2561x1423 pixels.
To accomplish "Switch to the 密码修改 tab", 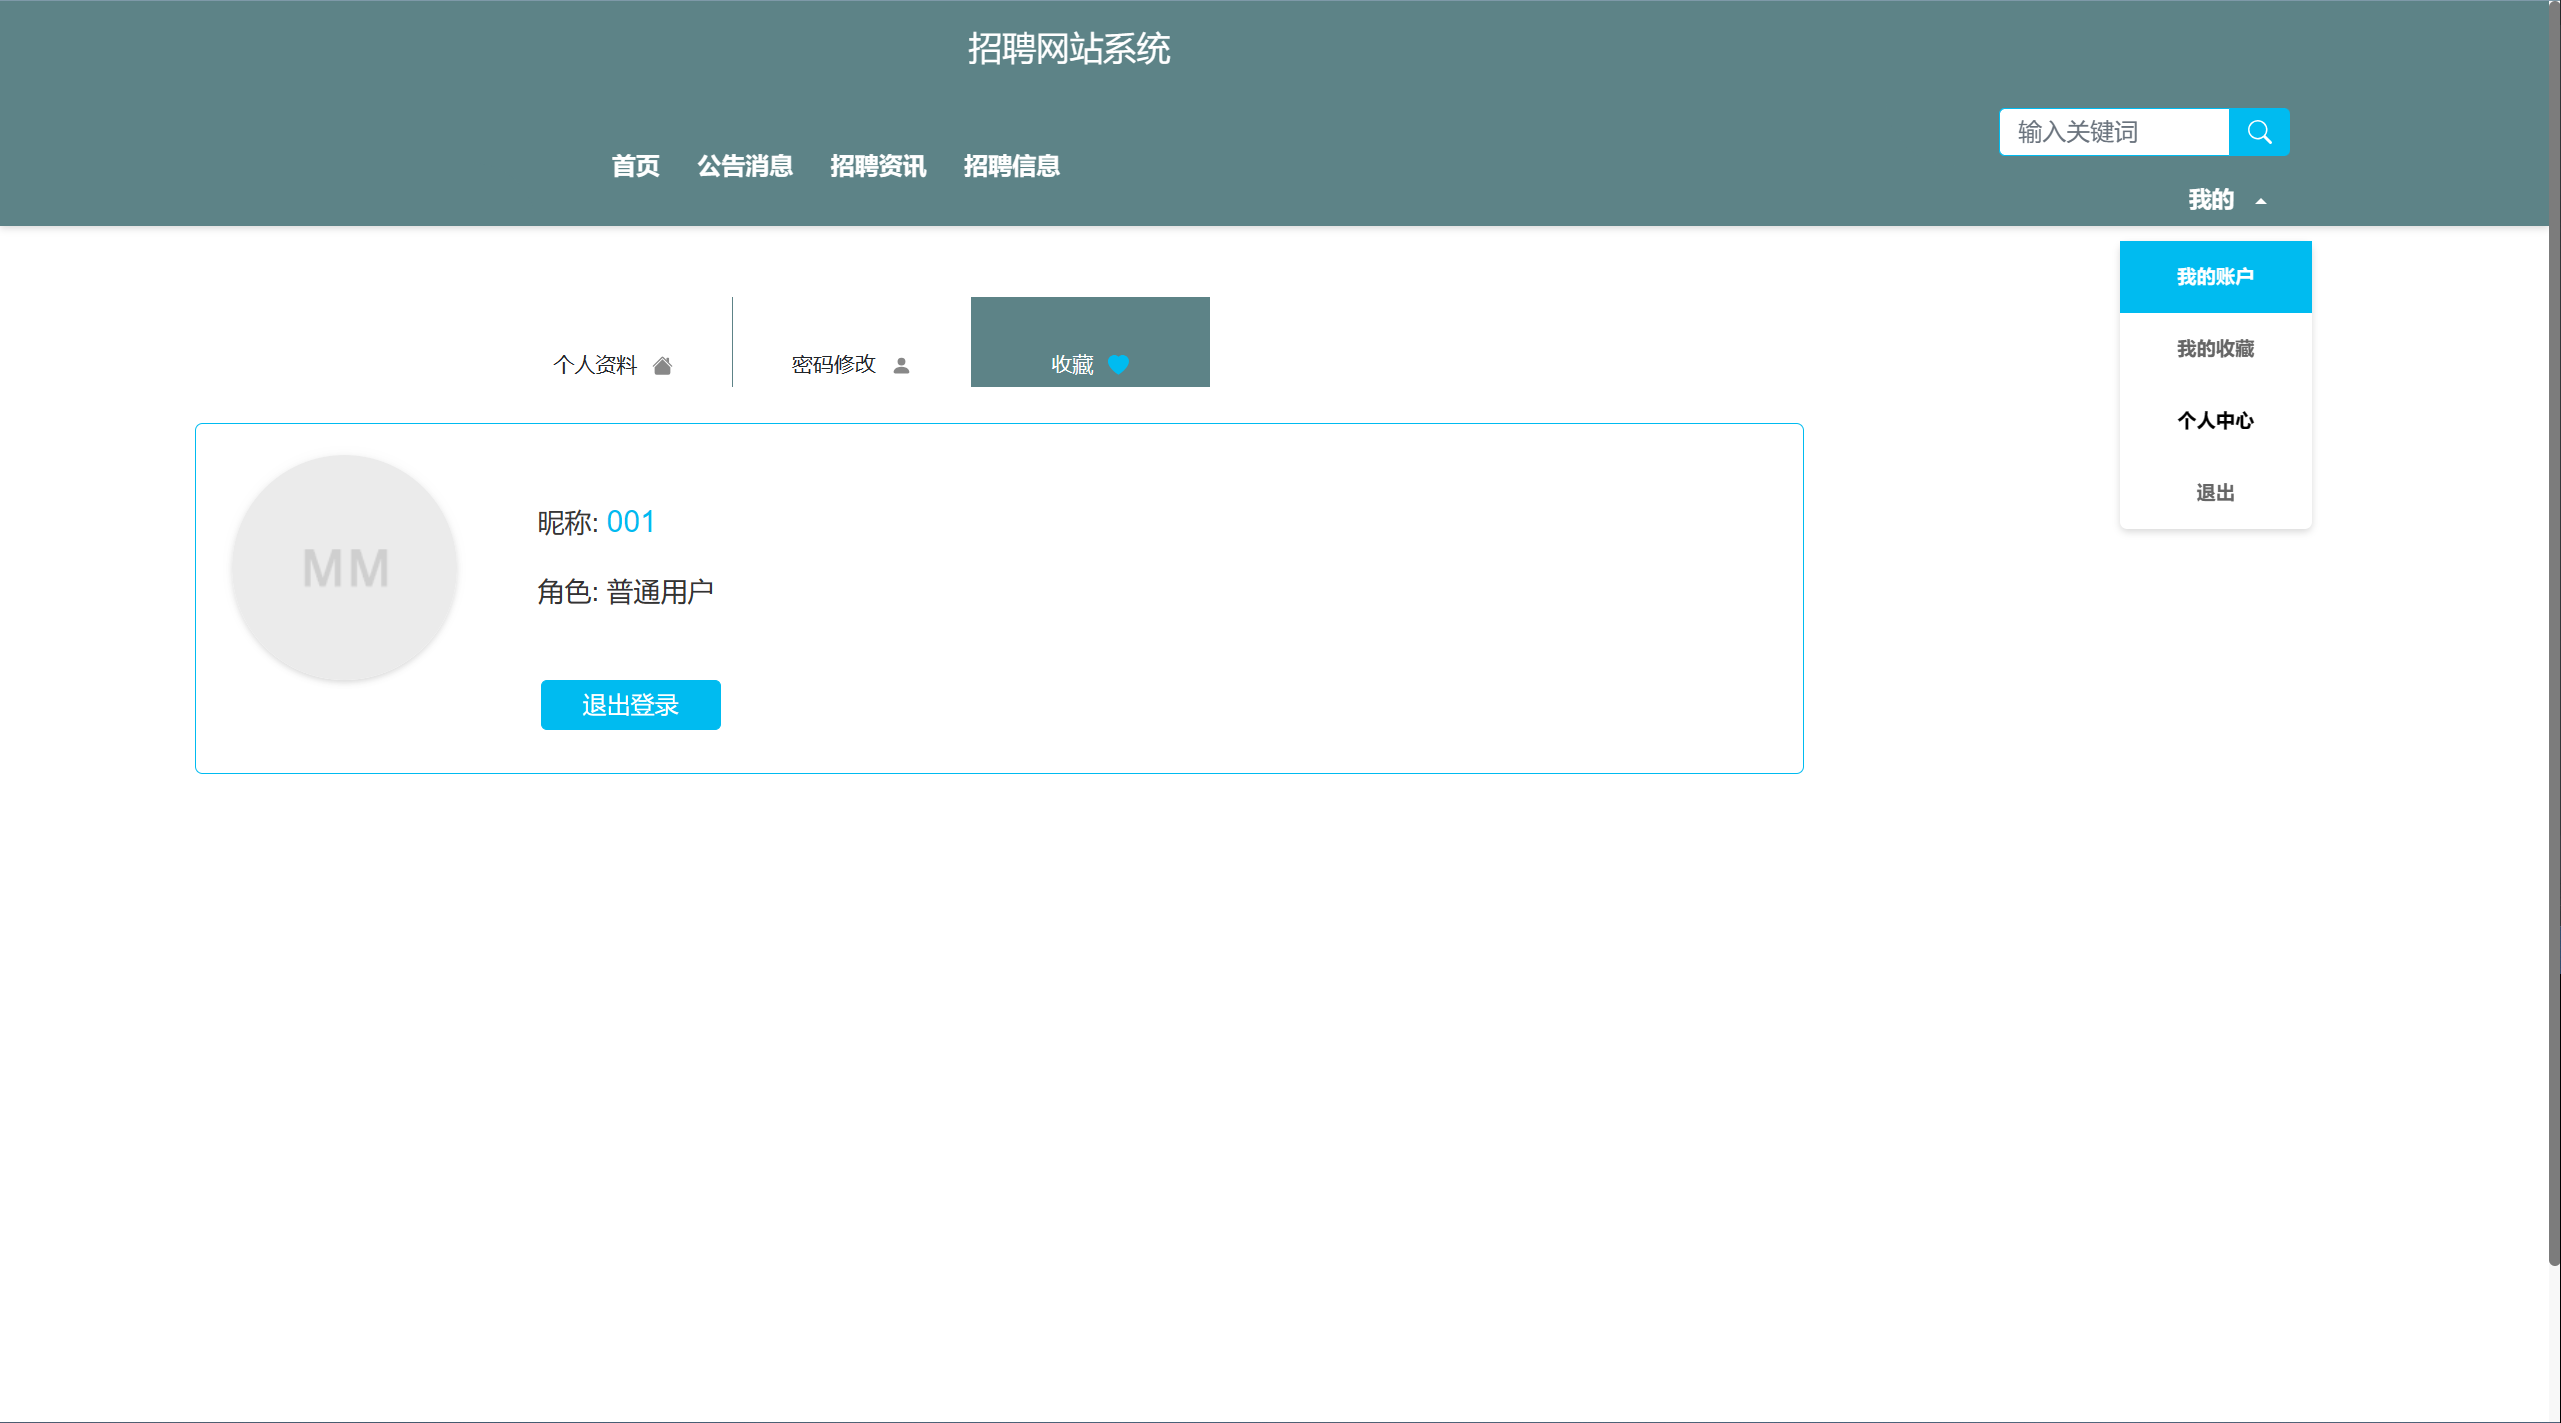I will 834,365.
